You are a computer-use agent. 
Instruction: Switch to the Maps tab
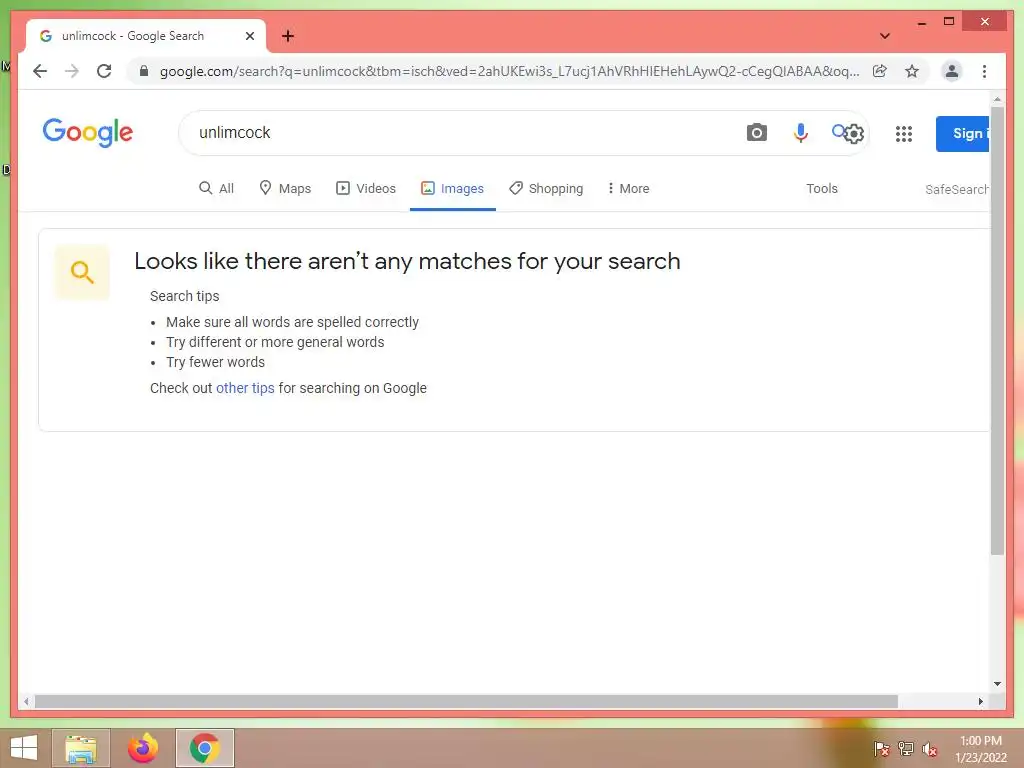point(285,189)
